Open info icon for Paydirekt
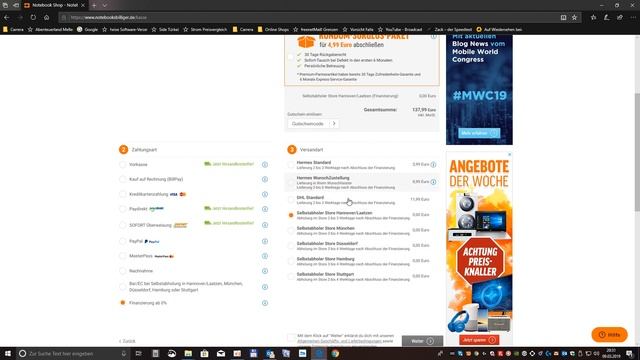640x360 pixels. [x=265, y=209]
